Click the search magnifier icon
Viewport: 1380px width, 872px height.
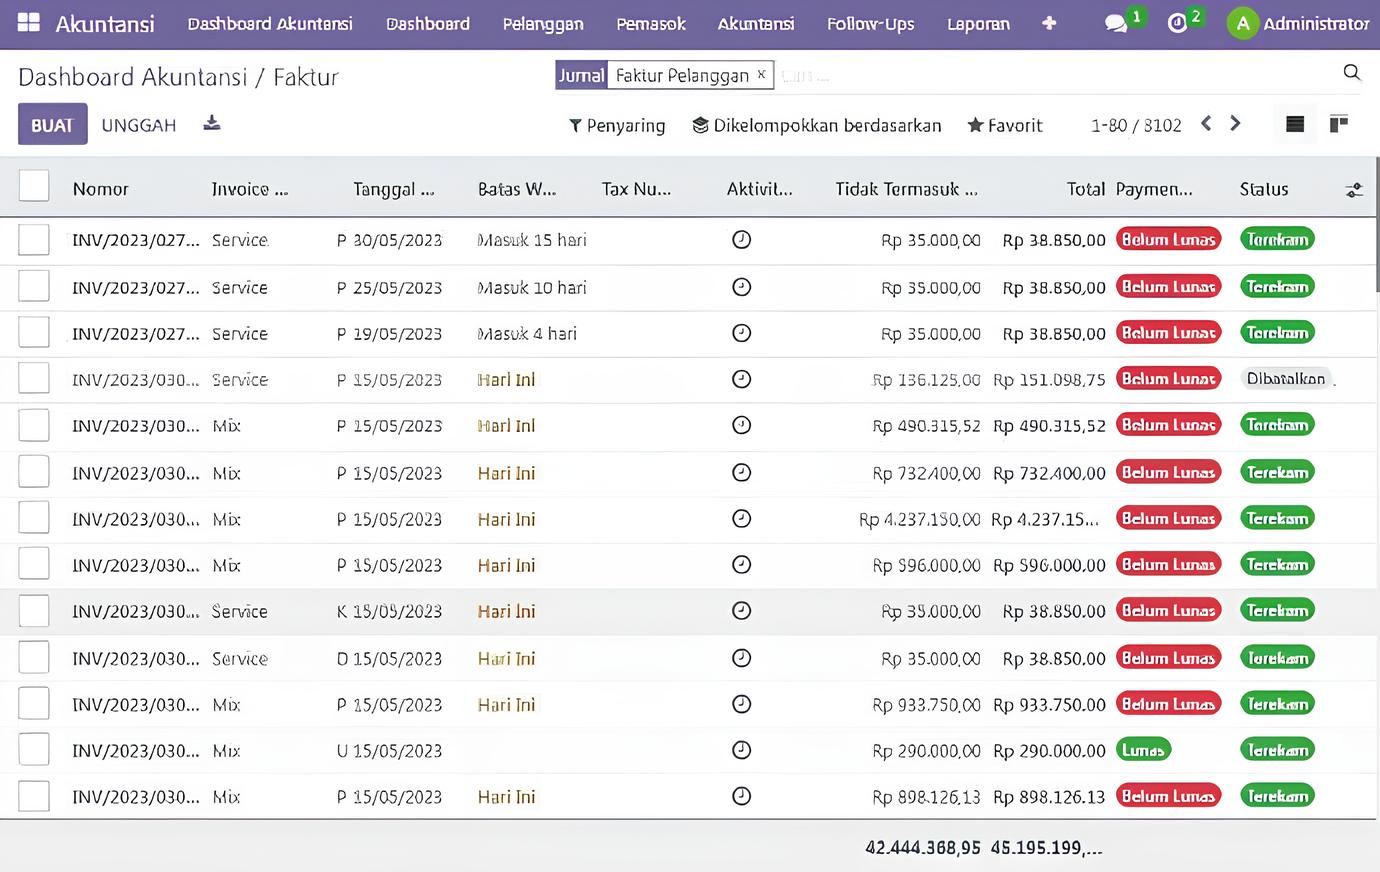click(x=1351, y=73)
